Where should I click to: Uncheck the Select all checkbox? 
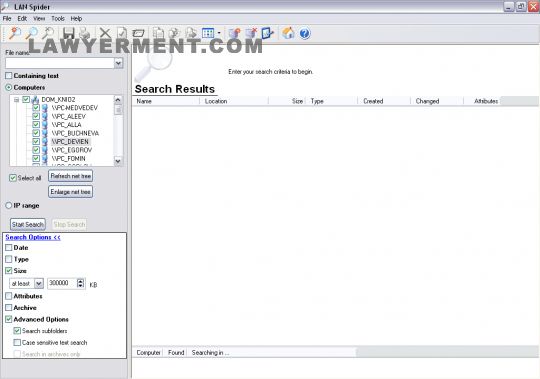pyautogui.click(x=13, y=178)
